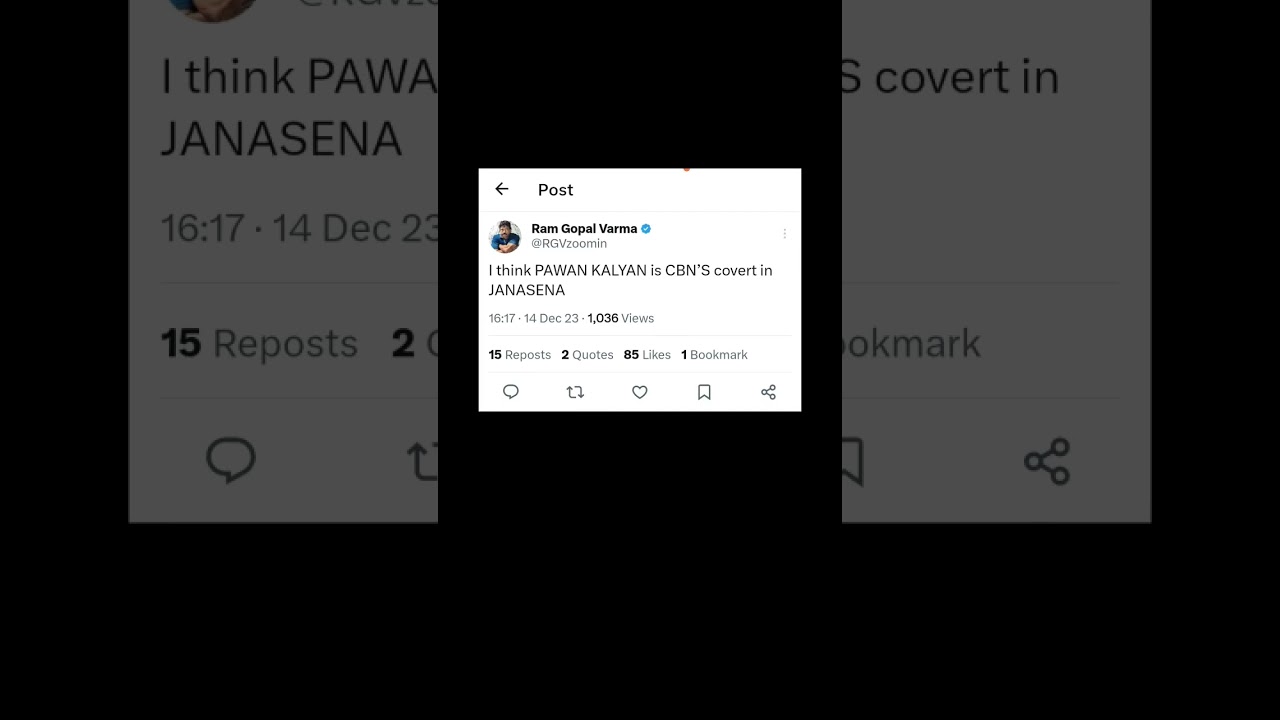
Task: View the 15 Reposts list in post card
Action: (x=520, y=355)
